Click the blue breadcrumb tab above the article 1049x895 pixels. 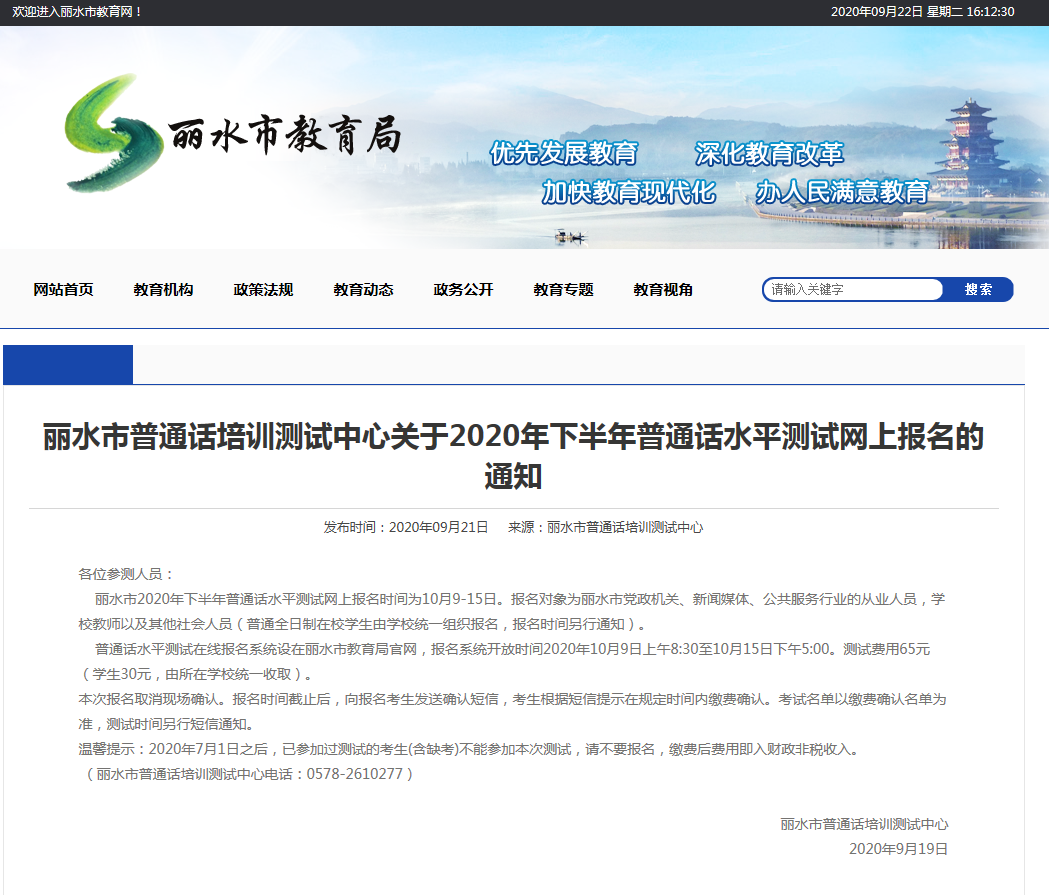(67, 364)
